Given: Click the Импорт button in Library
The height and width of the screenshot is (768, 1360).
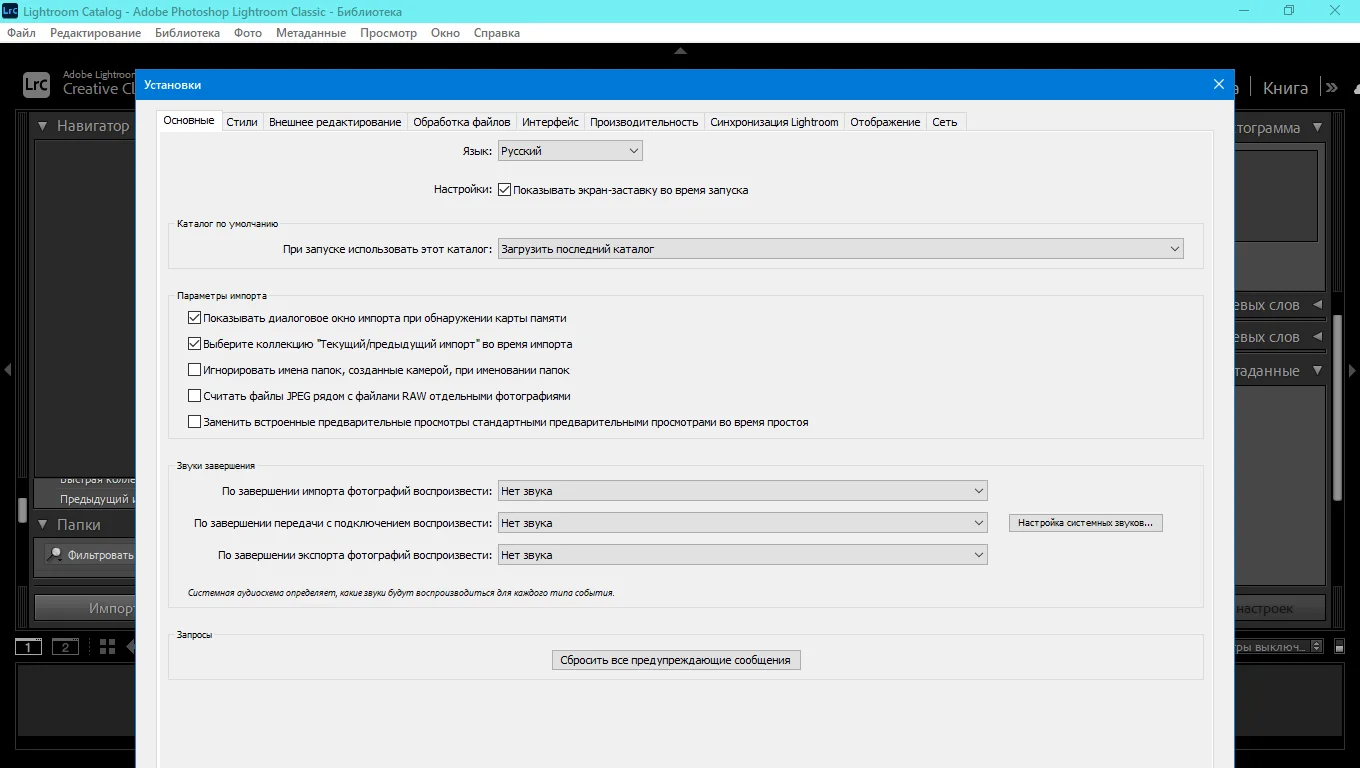Looking at the screenshot, I should point(85,608).
